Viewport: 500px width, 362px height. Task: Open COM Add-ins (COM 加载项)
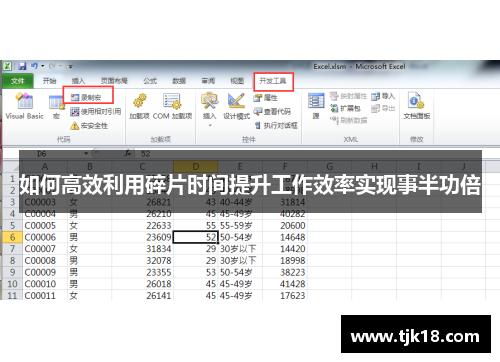click(x=172, y=106)
